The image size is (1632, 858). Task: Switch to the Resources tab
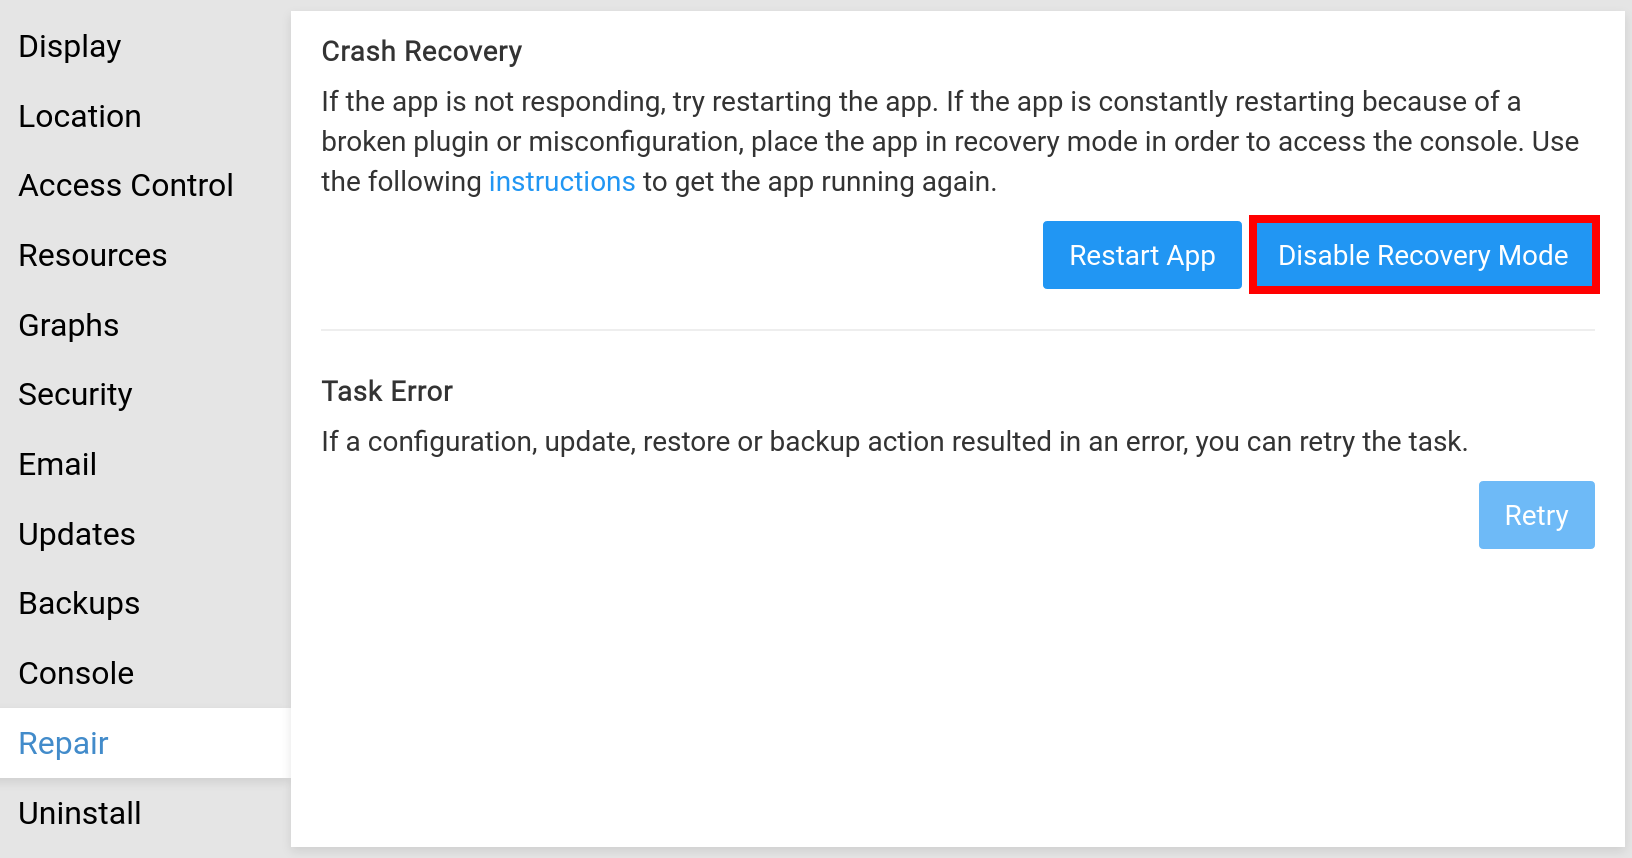coord(93,256)
